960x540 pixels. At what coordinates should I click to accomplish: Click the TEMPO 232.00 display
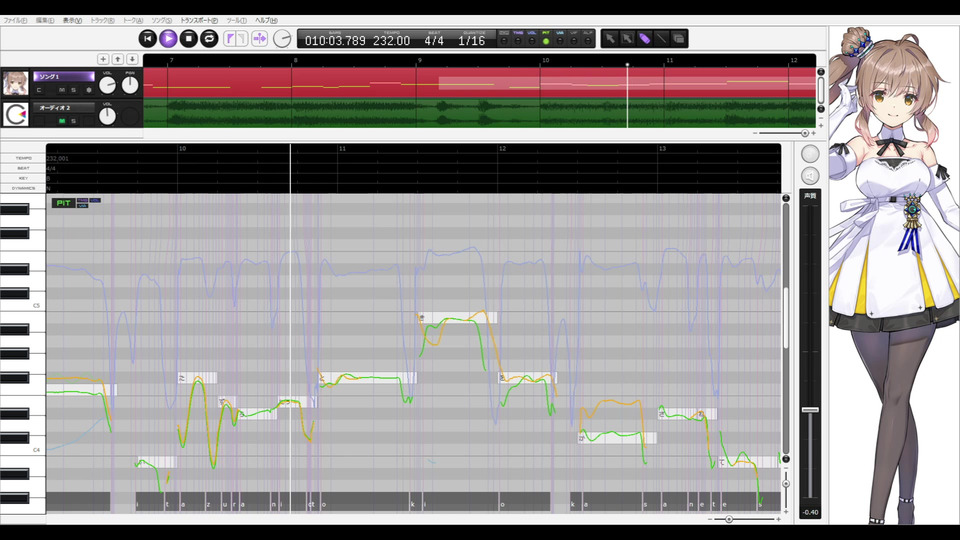[392, 40]
